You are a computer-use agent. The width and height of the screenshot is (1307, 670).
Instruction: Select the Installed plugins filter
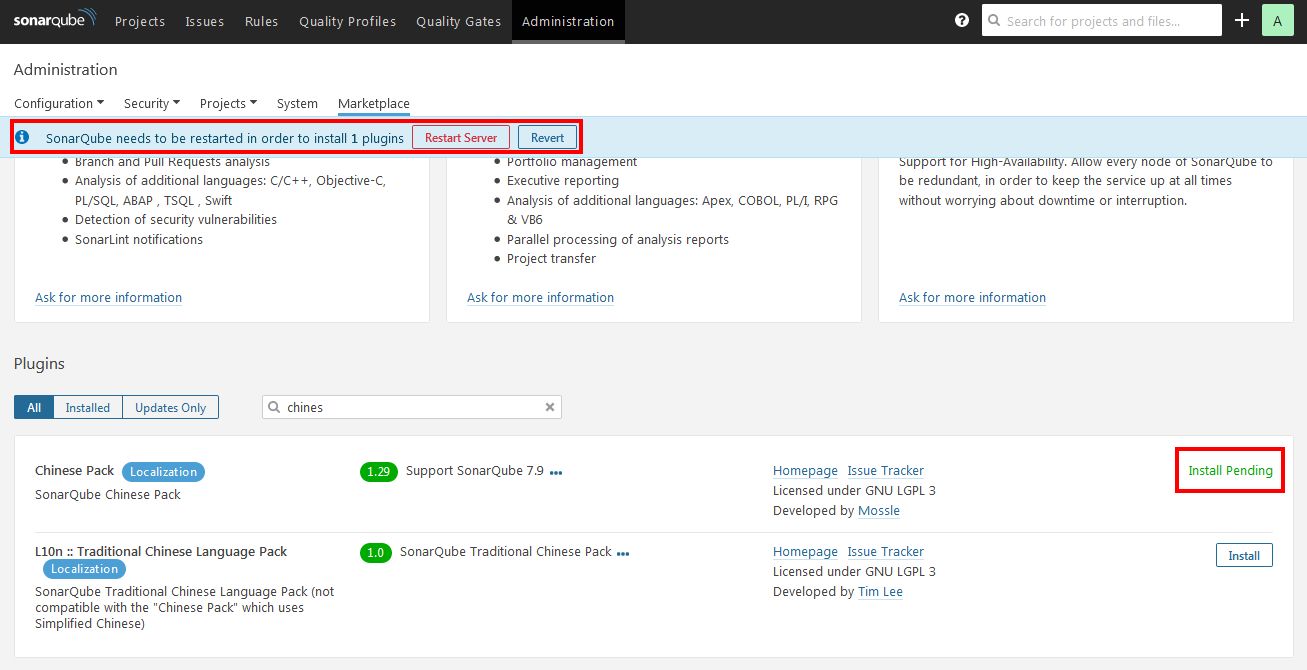click(88, 407)
